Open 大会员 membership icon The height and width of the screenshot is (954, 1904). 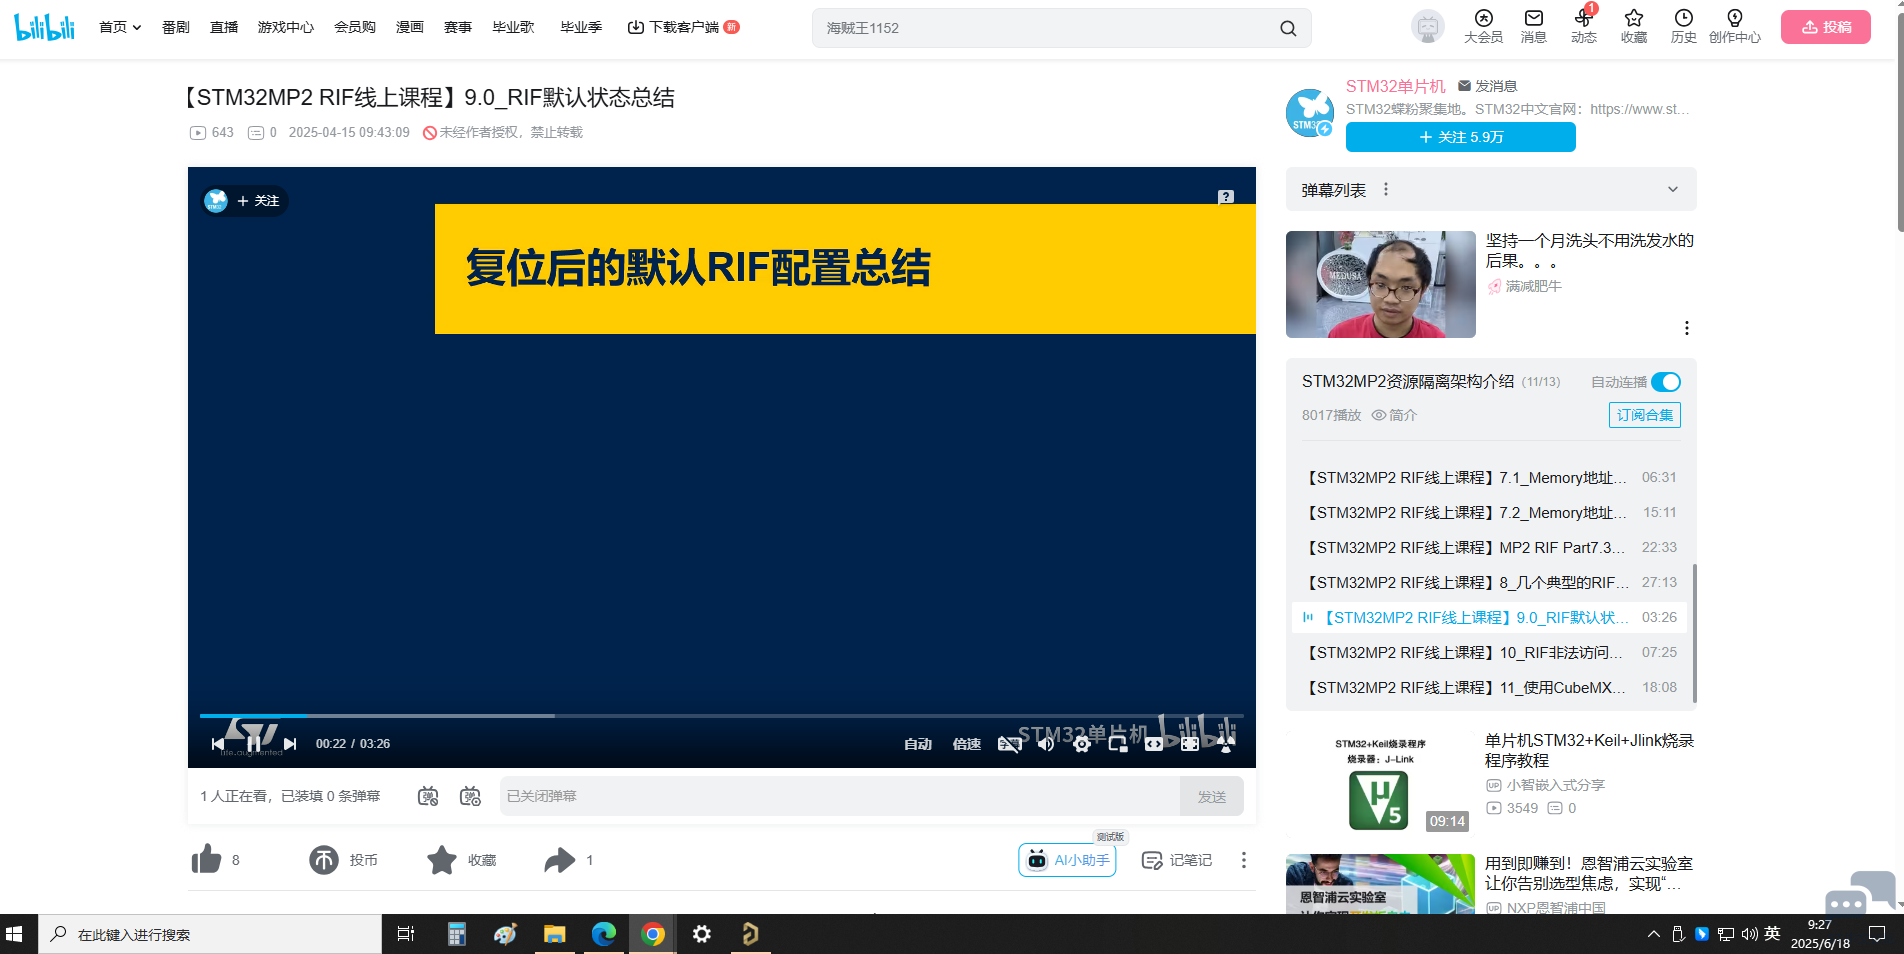[1484, 27]
